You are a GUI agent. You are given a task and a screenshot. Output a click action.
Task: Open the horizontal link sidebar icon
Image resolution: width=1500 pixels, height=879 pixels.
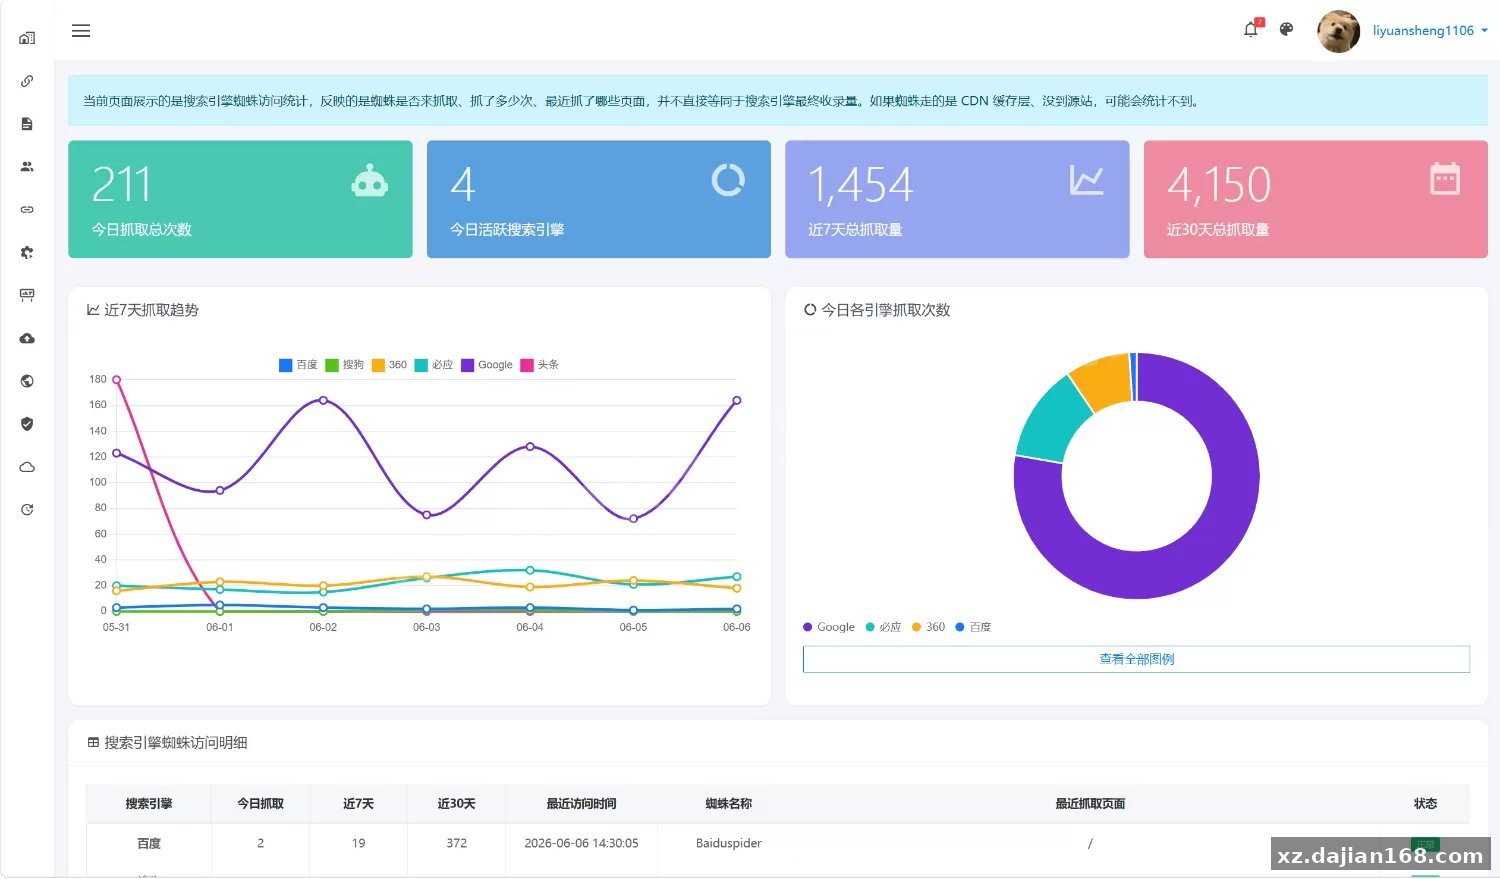point(27,210)
